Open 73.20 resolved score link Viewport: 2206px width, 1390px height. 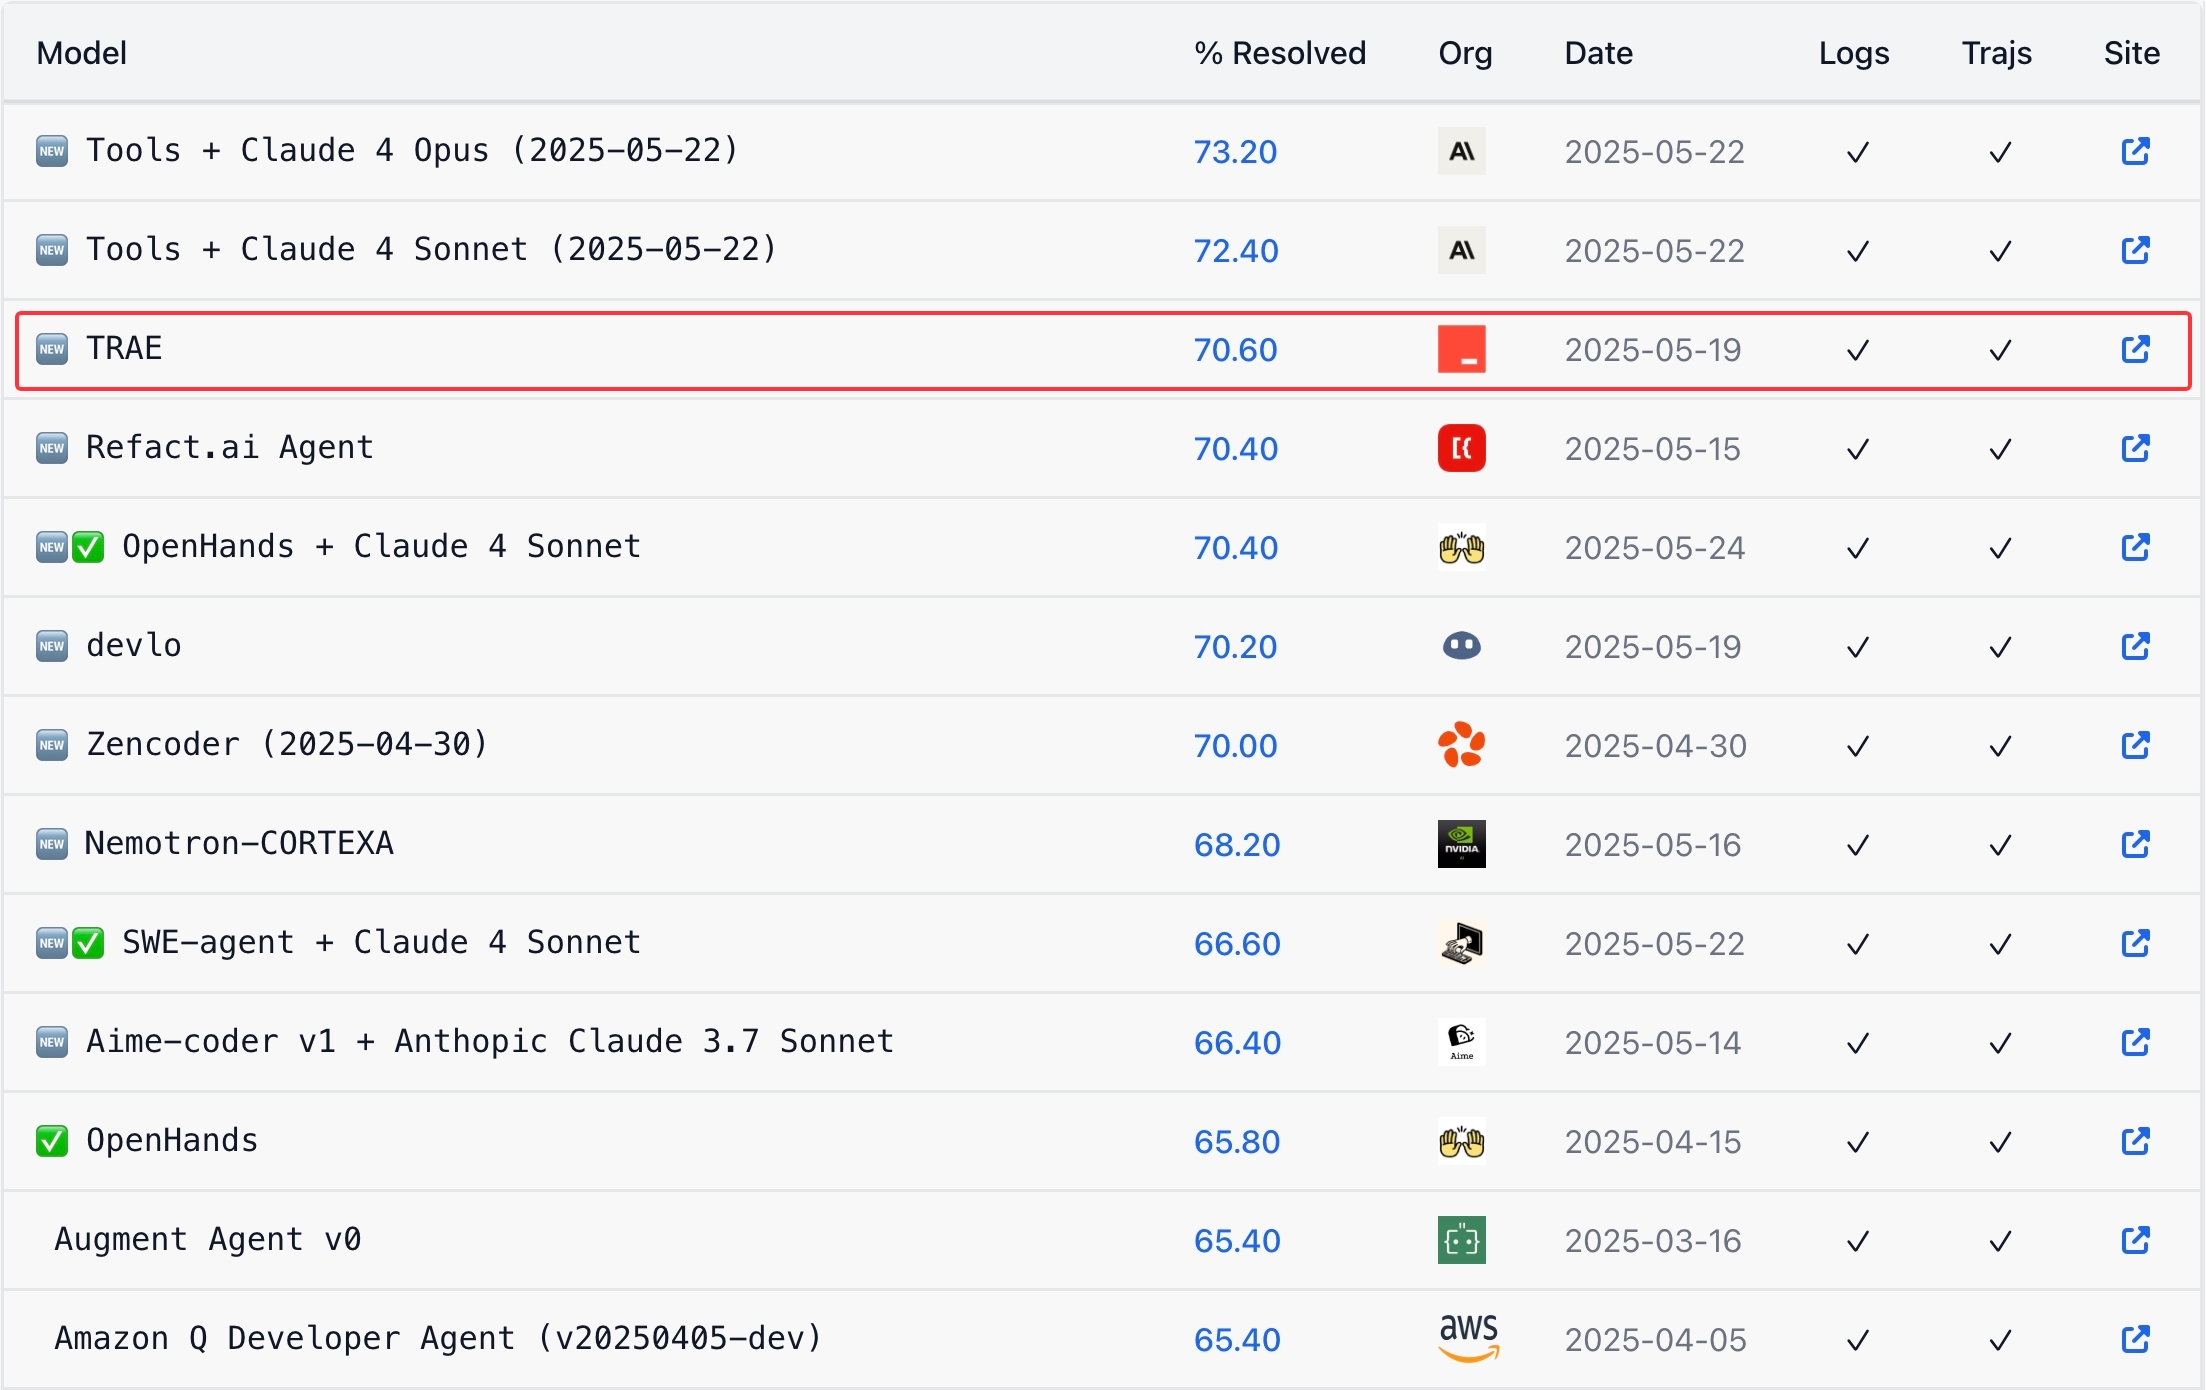click(x=1235, y=152)
